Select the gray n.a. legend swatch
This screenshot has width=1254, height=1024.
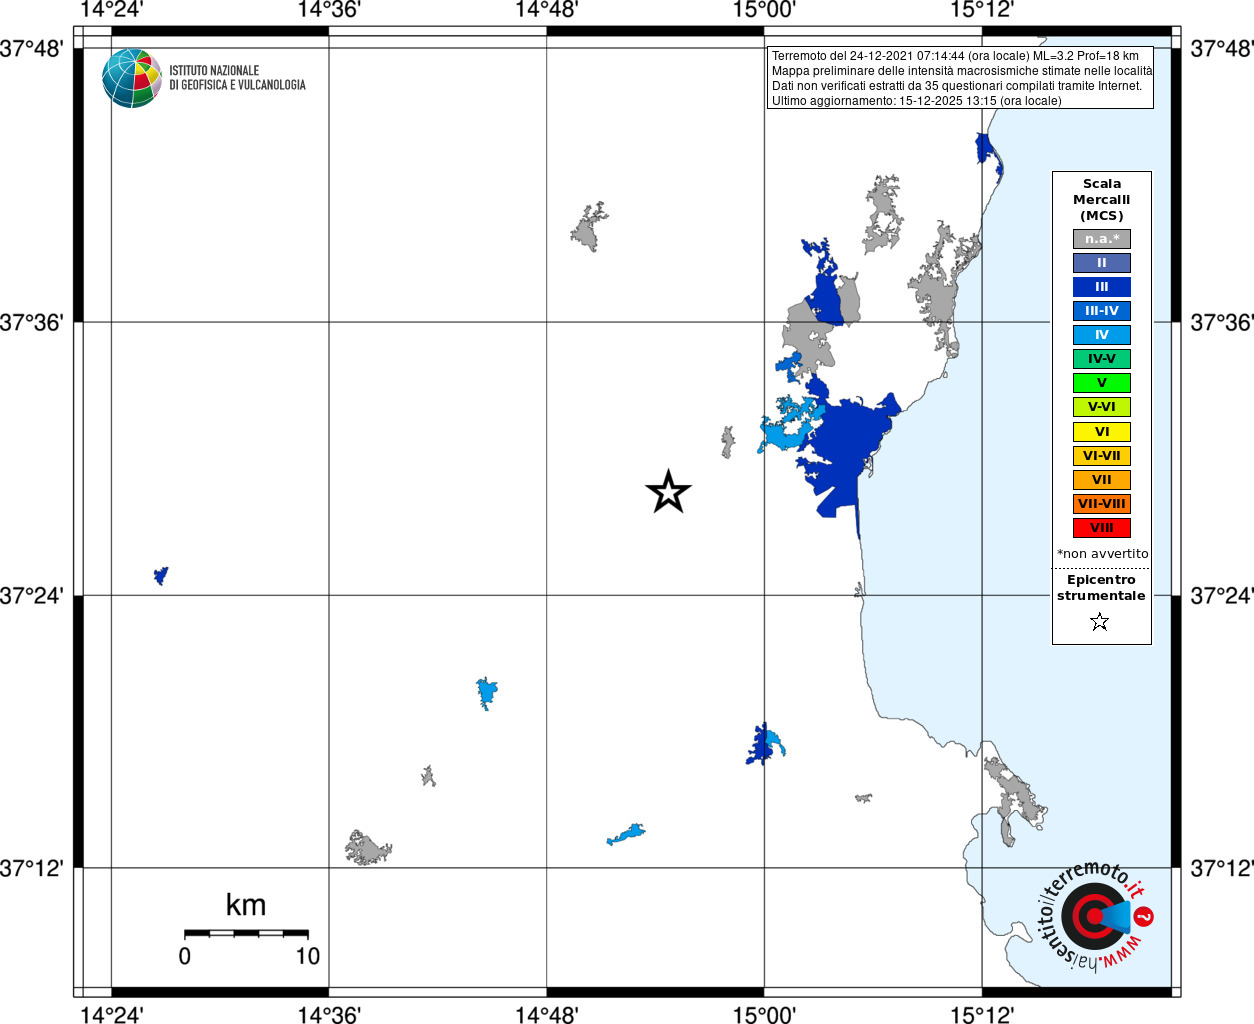tap(1102, 239)
